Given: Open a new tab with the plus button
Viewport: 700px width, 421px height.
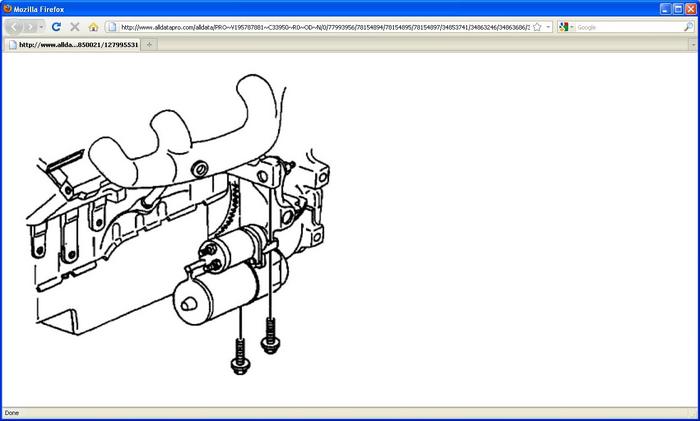Looking at the screenshot, I should [x=149, y=45].
